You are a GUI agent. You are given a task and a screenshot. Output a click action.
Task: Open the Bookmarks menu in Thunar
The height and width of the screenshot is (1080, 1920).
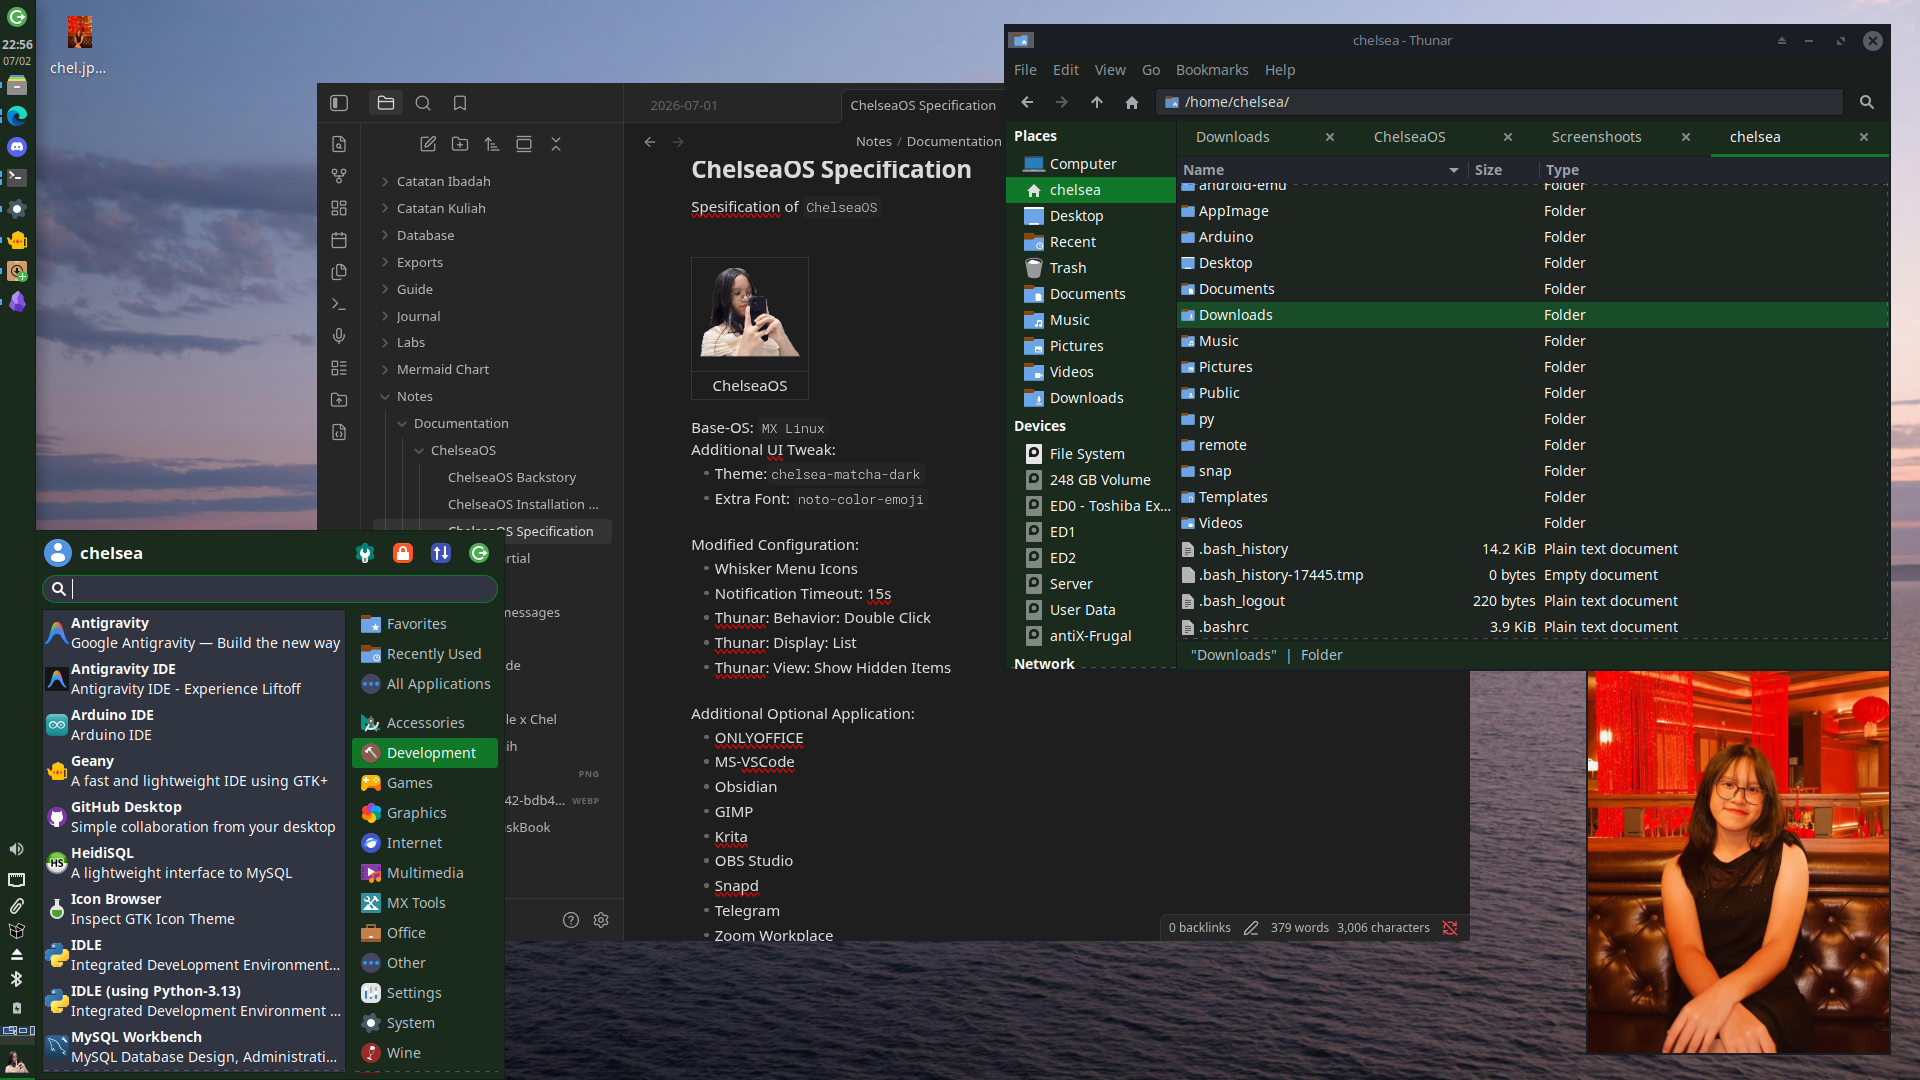click(x=1212, y=70)
